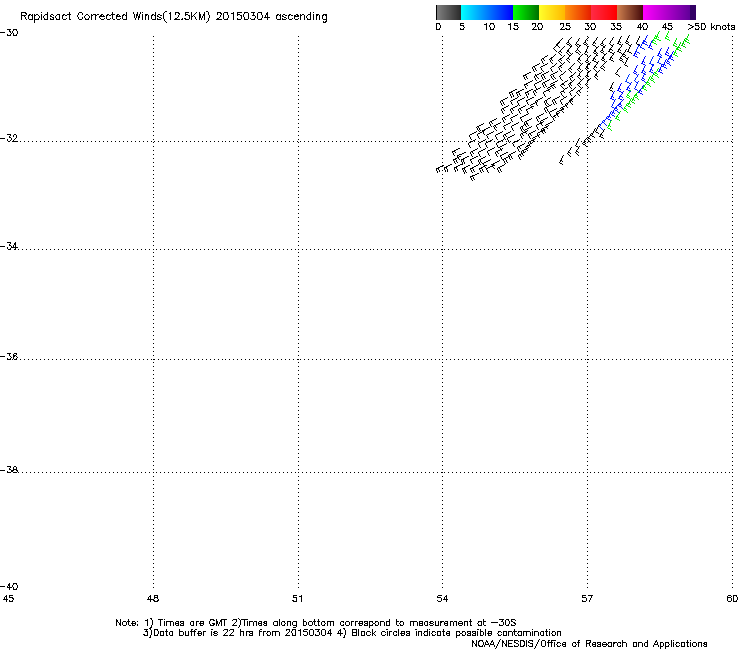Click the 'Times are GMT' note line
The width and height of the screenshot is (740, 650).
click(x=316, y=623)
